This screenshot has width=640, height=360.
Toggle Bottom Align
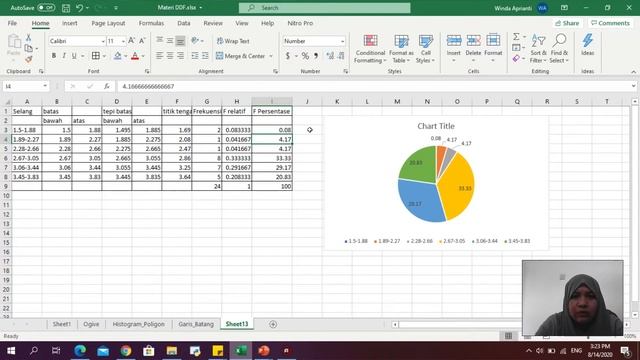click(180, 40)
